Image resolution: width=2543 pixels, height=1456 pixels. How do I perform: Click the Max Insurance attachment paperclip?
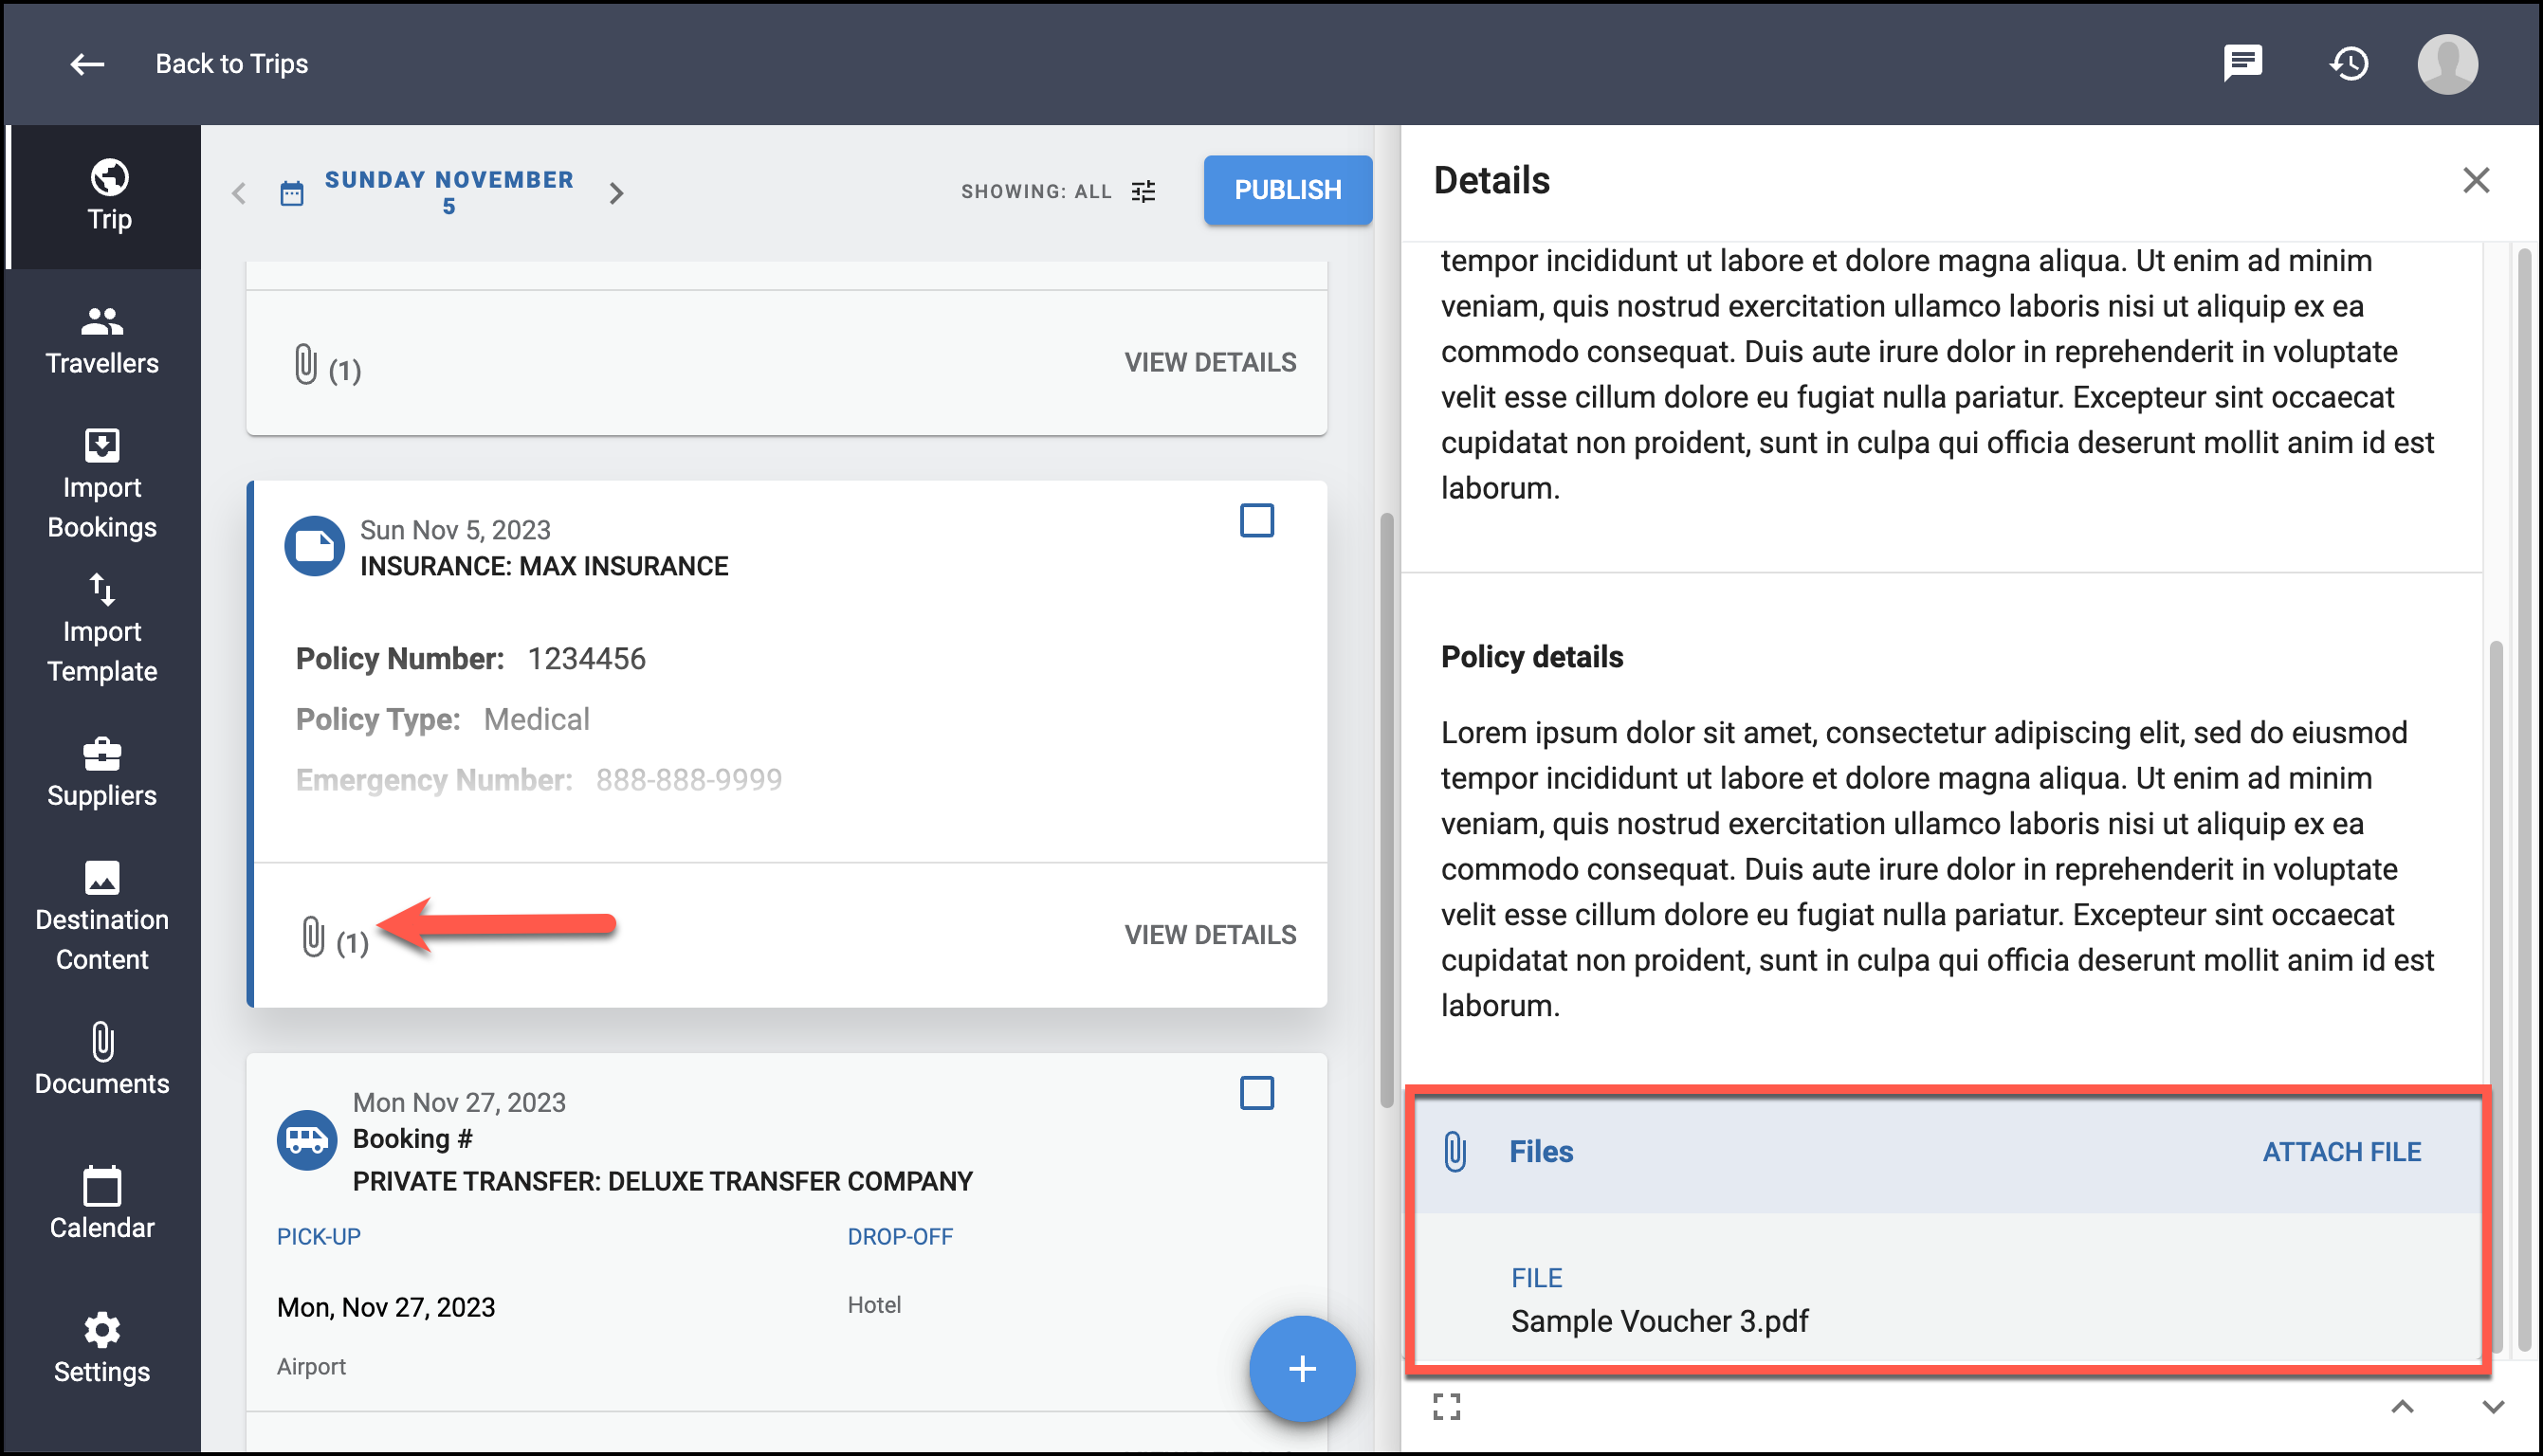[312, 937]
